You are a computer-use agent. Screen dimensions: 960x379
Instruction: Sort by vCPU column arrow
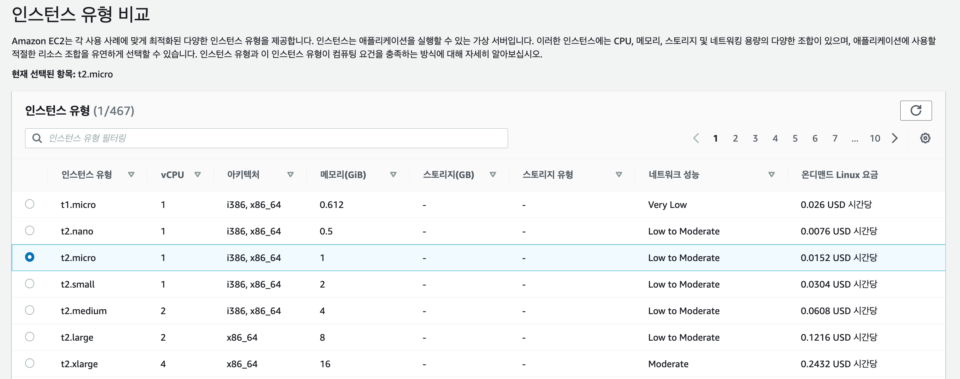click(x=197, y=174)
